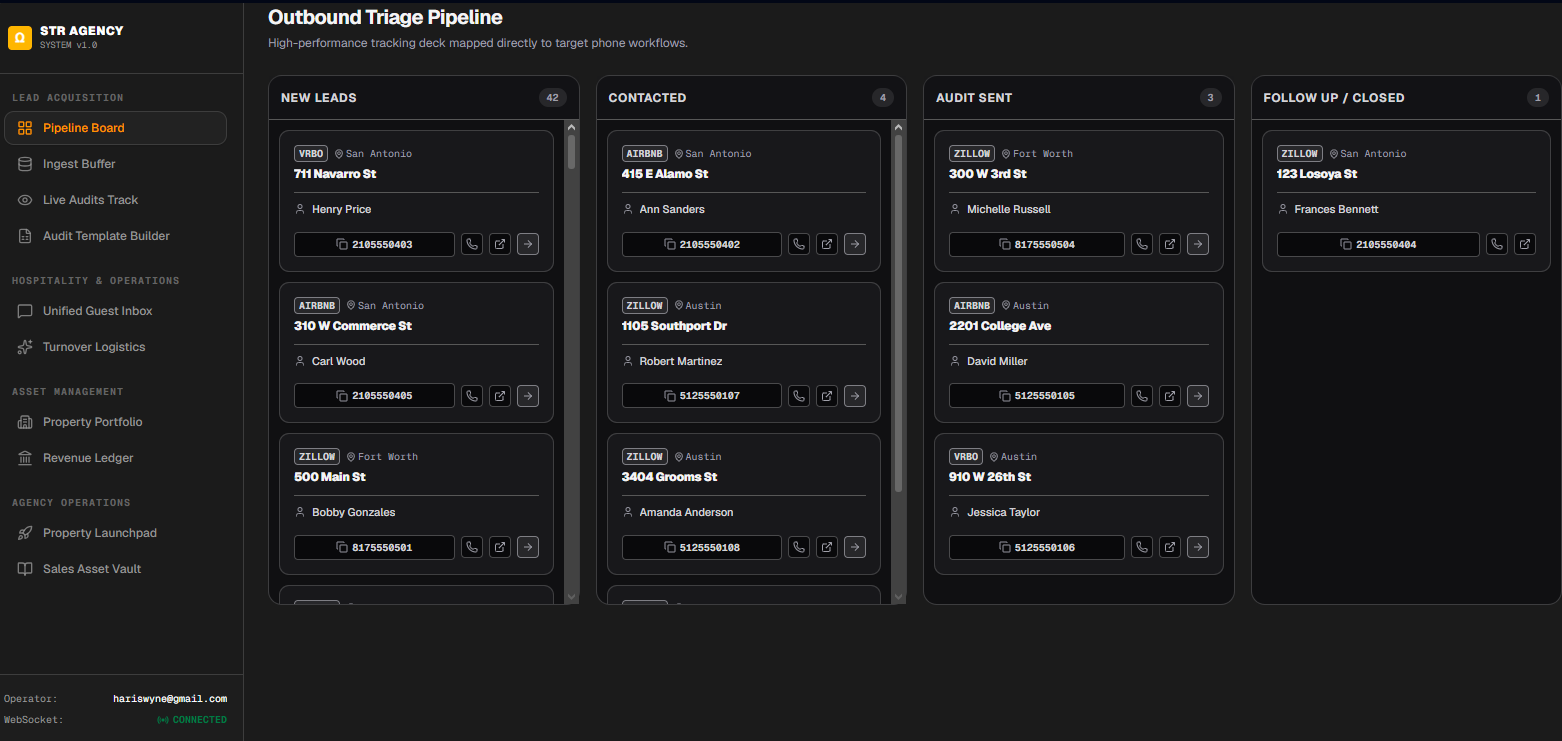The height and width of the screenshot is (741, 1562).
Task: Open external link on 310 W Commerce St card
Action: [x=500, y=396]
